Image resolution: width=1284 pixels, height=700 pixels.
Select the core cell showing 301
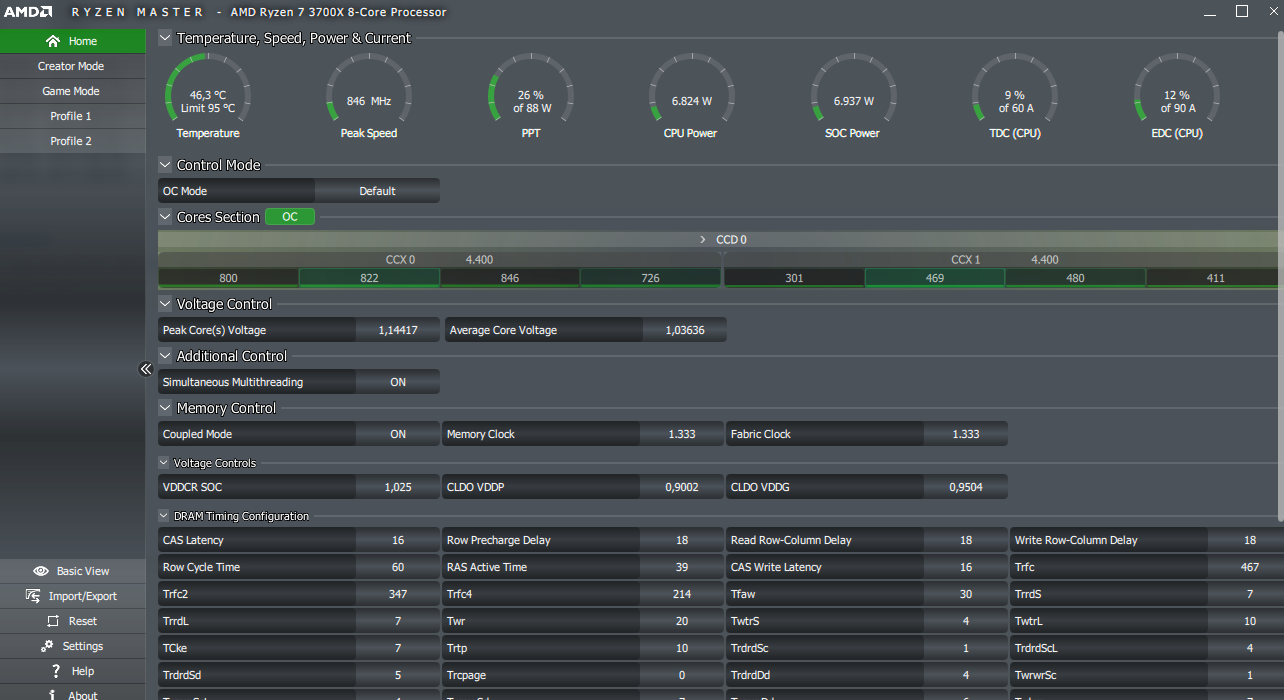coord(794,278)
